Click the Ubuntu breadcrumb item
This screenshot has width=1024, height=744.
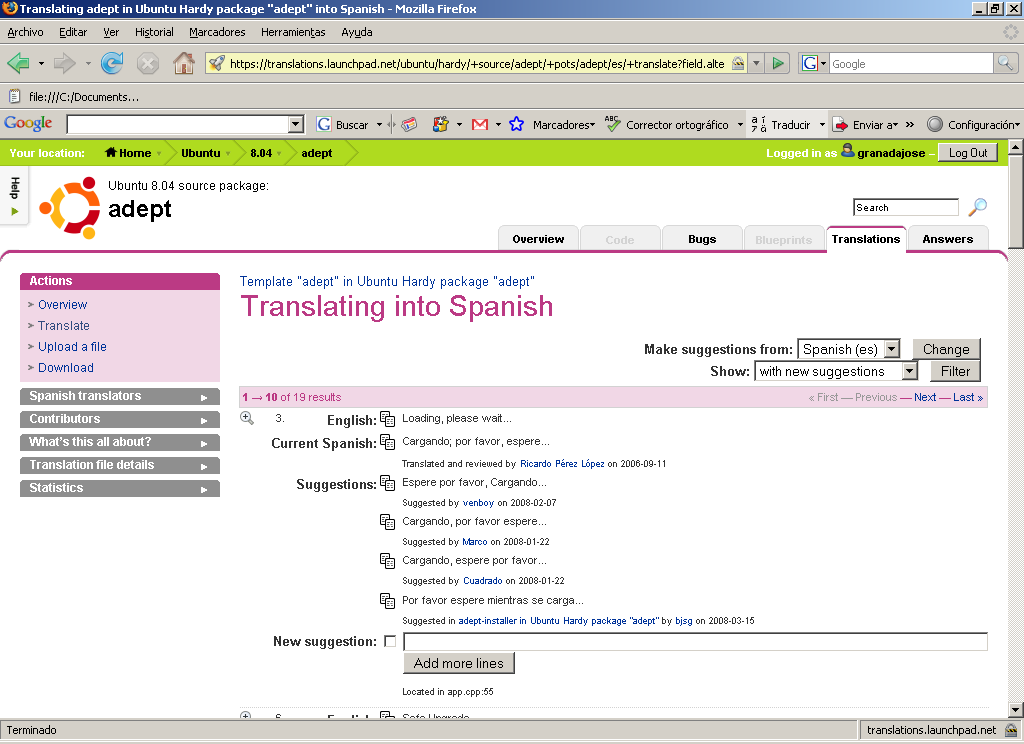pyautogui.click(x=200, y=153)
